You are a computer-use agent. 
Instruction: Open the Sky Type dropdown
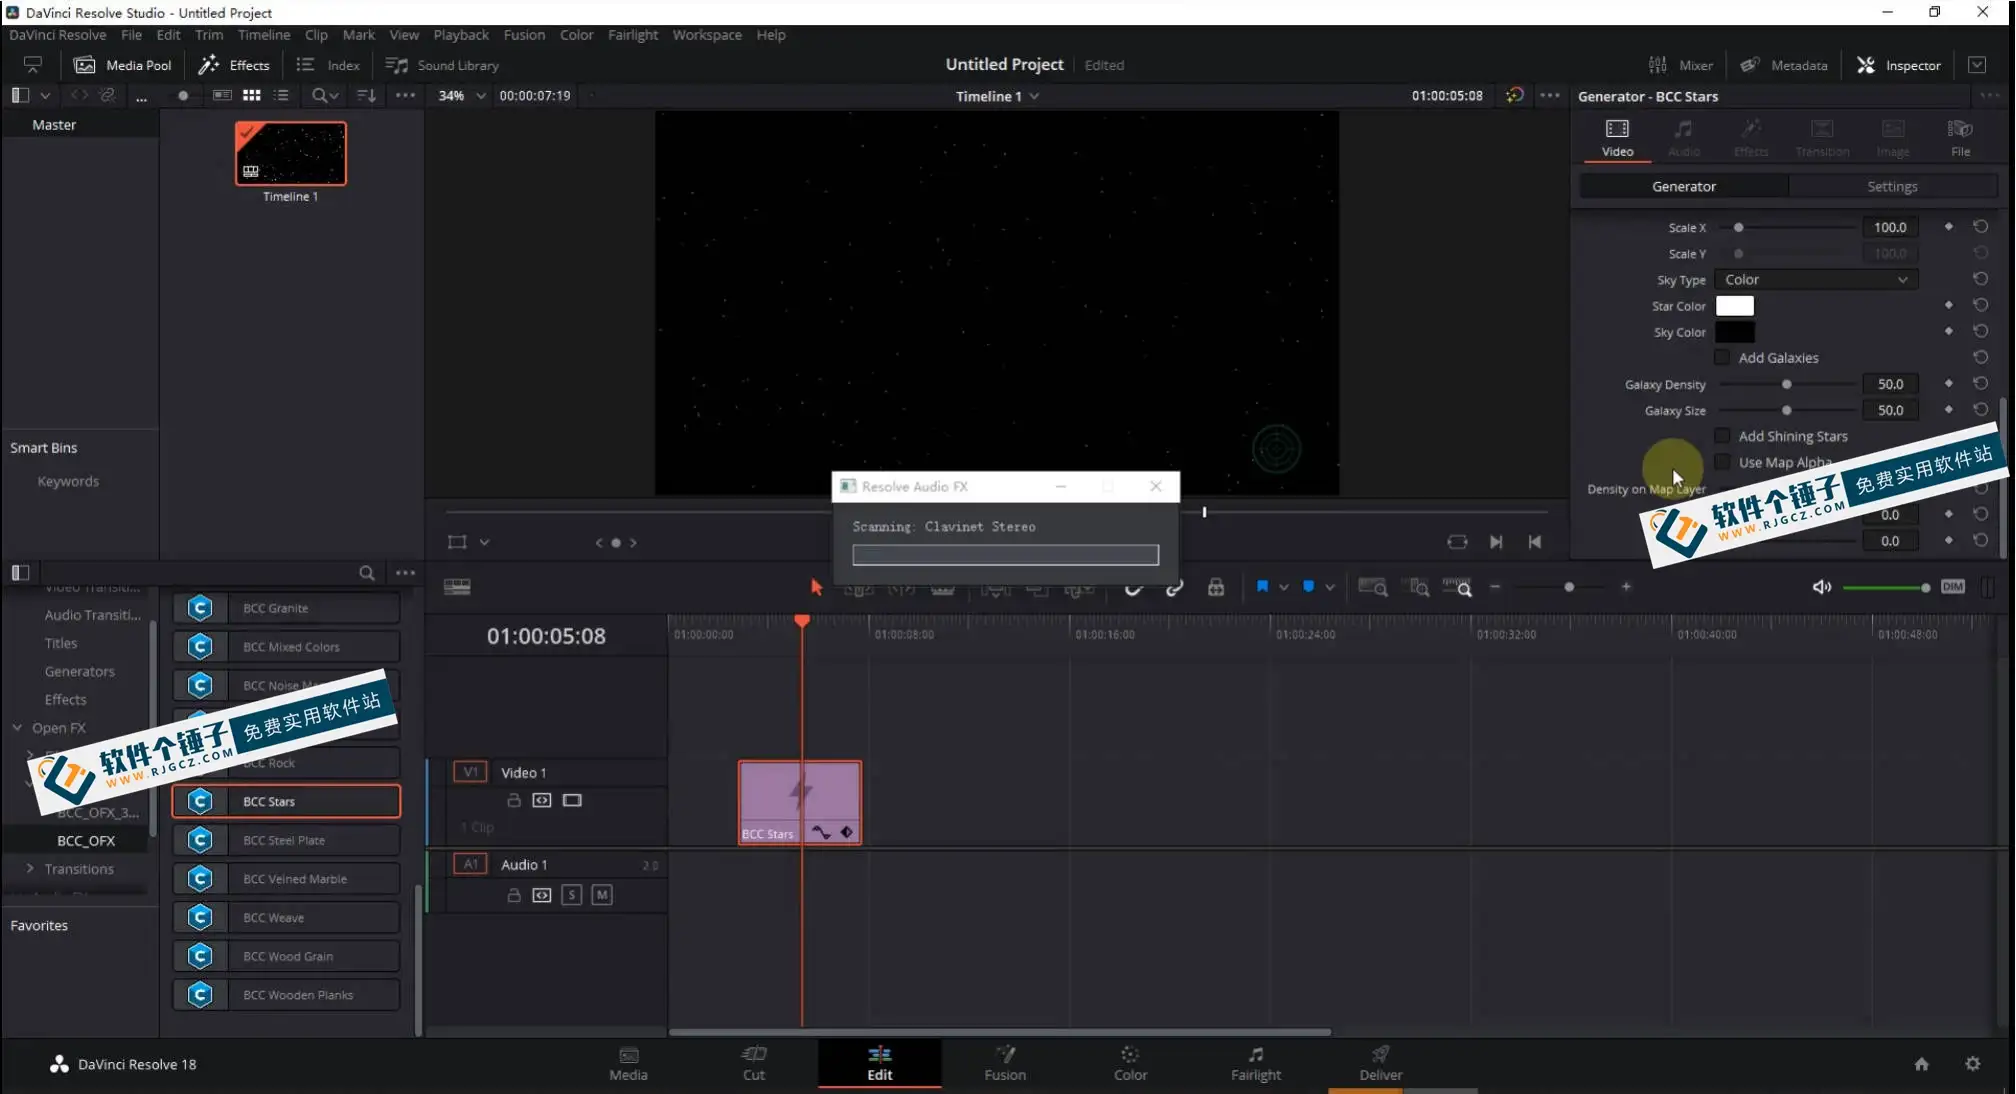(1816, 280)
